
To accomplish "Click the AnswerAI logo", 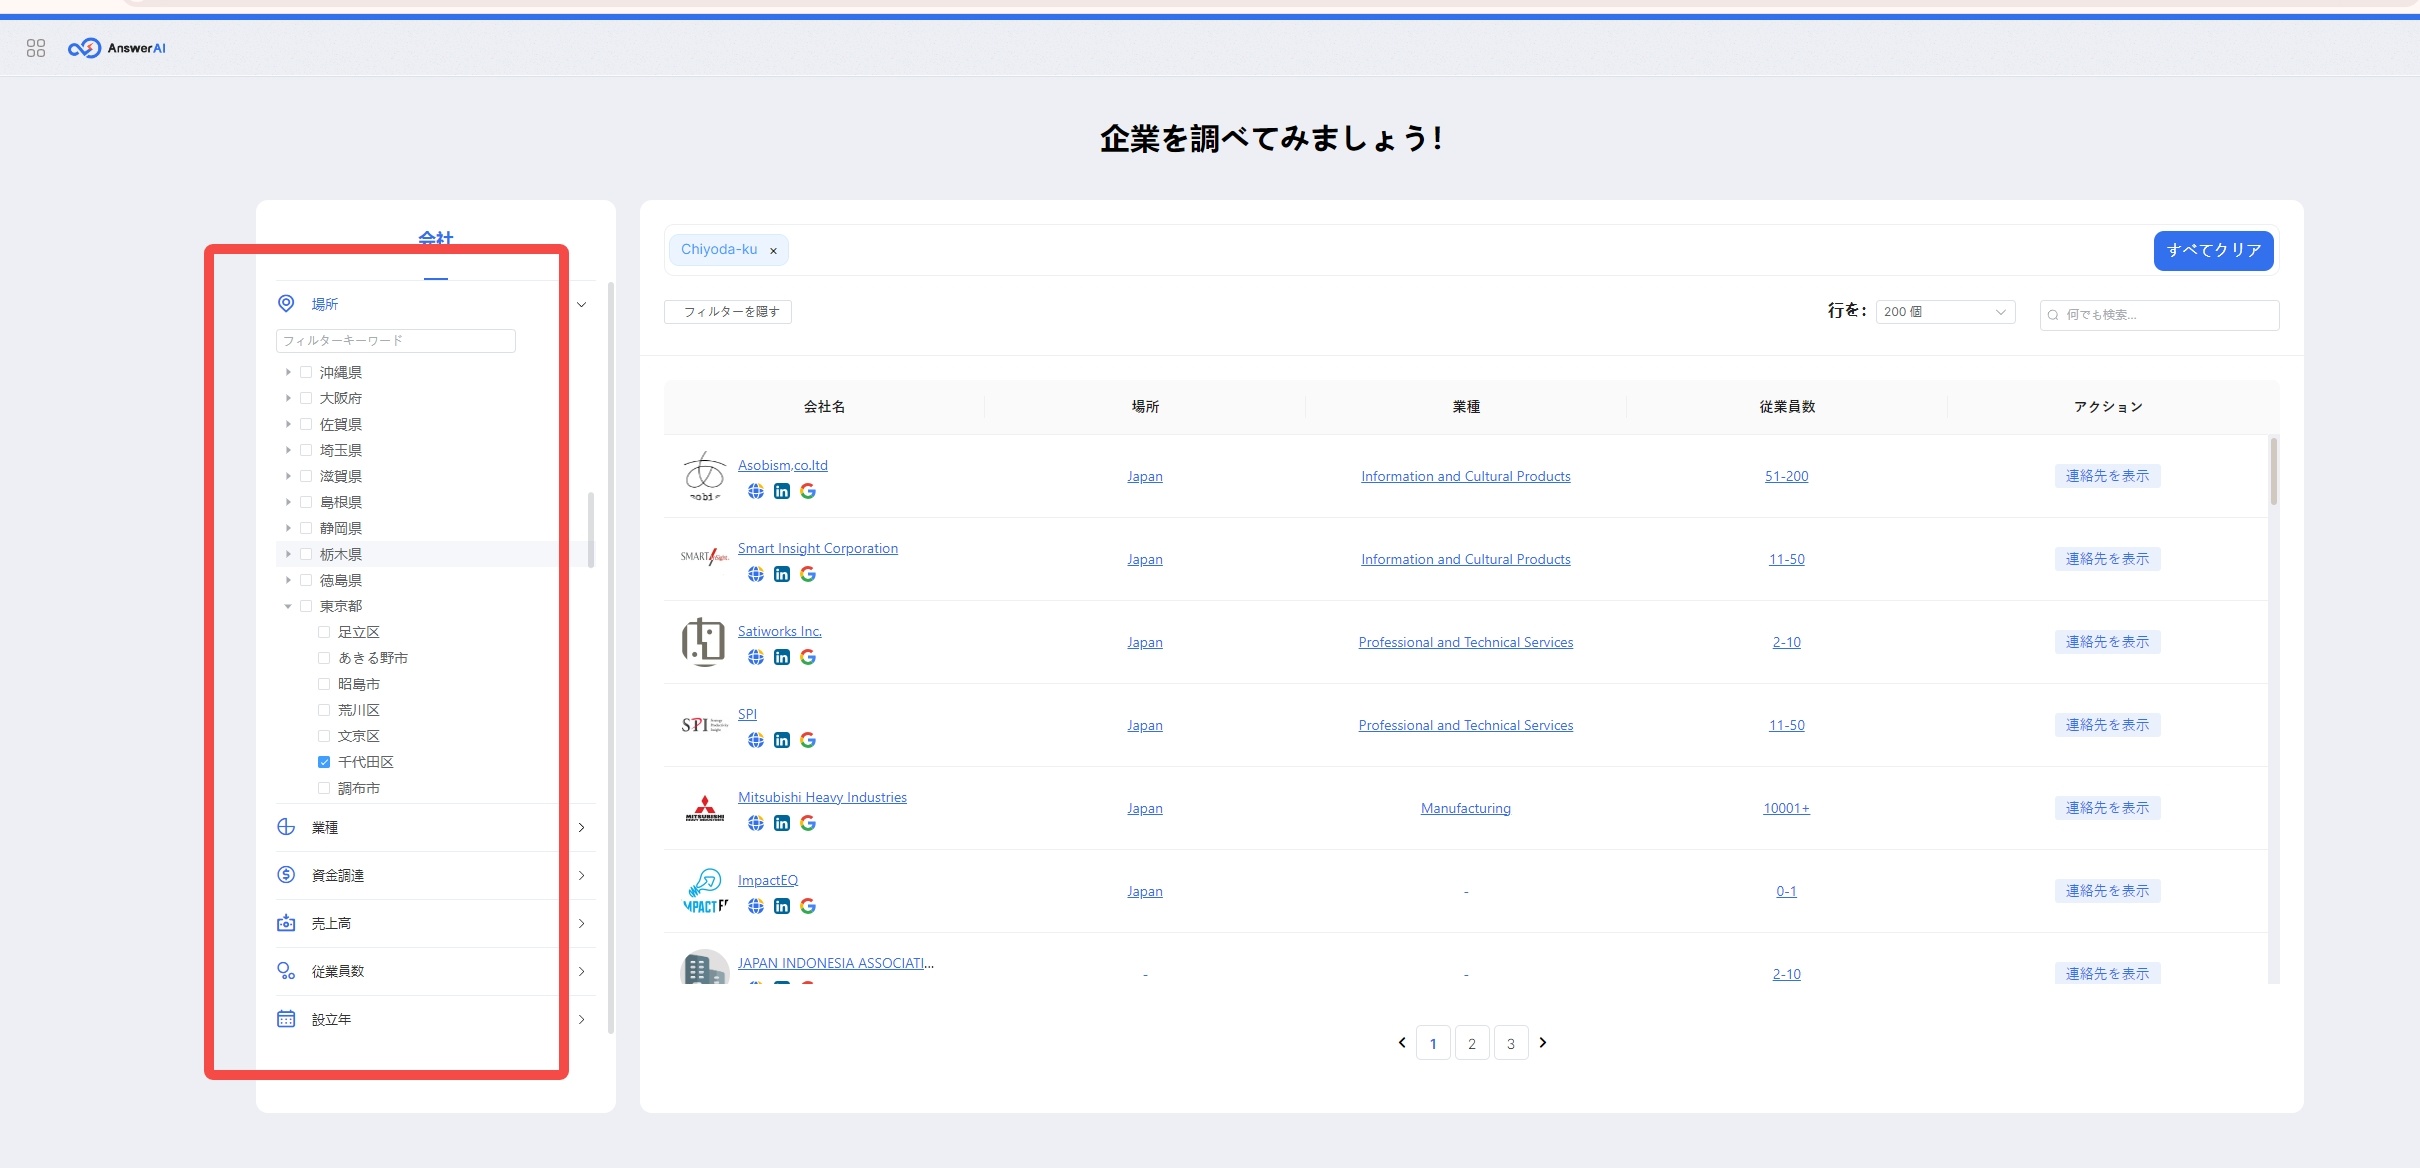I will click(x=117, y=48).
